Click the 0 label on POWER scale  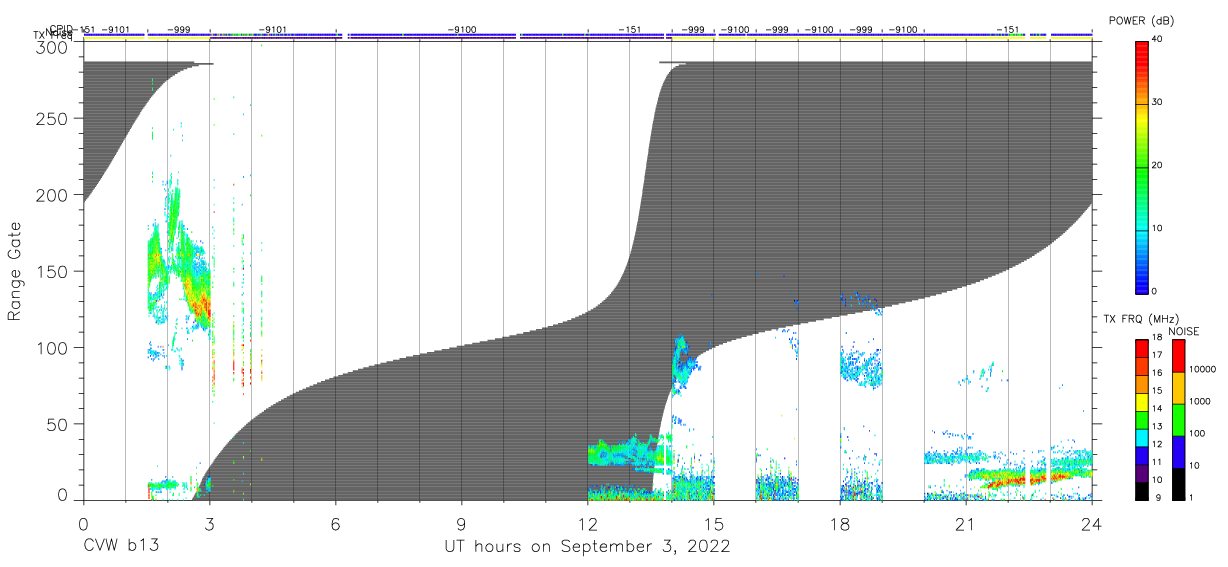pyautogui.click(x=1156, y=291)
